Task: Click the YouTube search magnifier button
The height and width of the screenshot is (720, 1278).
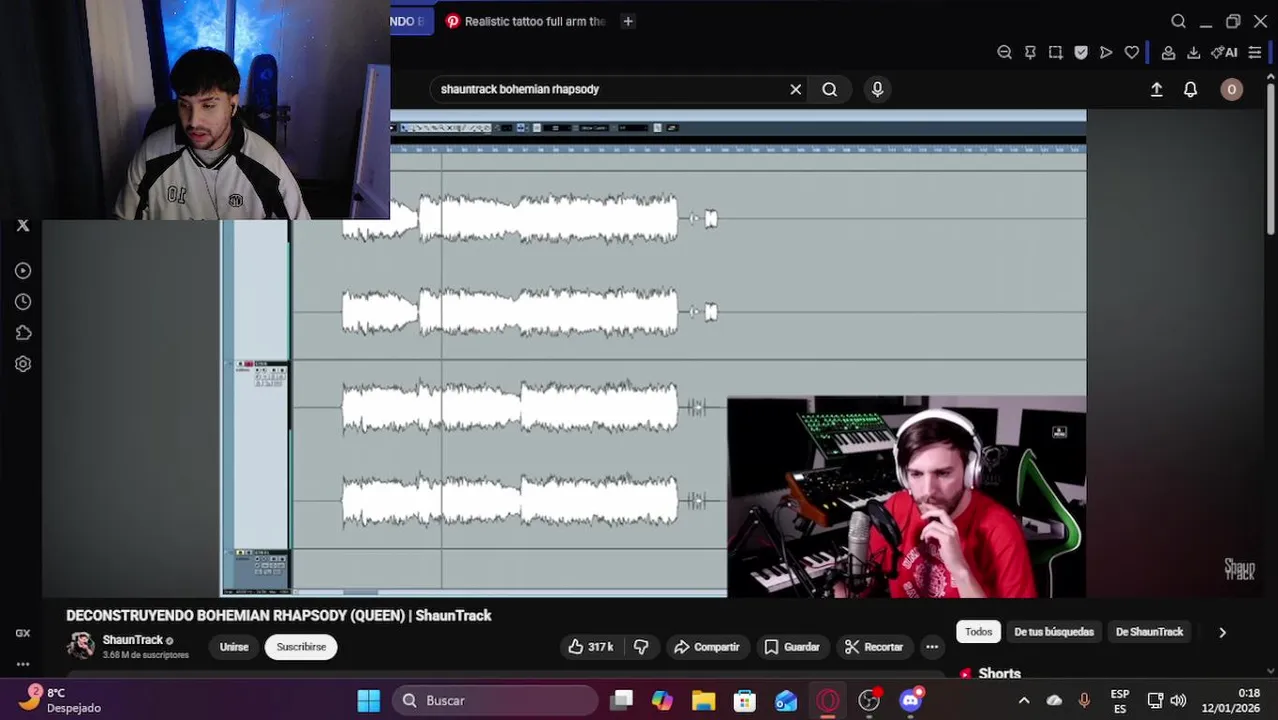Action: 830,89
